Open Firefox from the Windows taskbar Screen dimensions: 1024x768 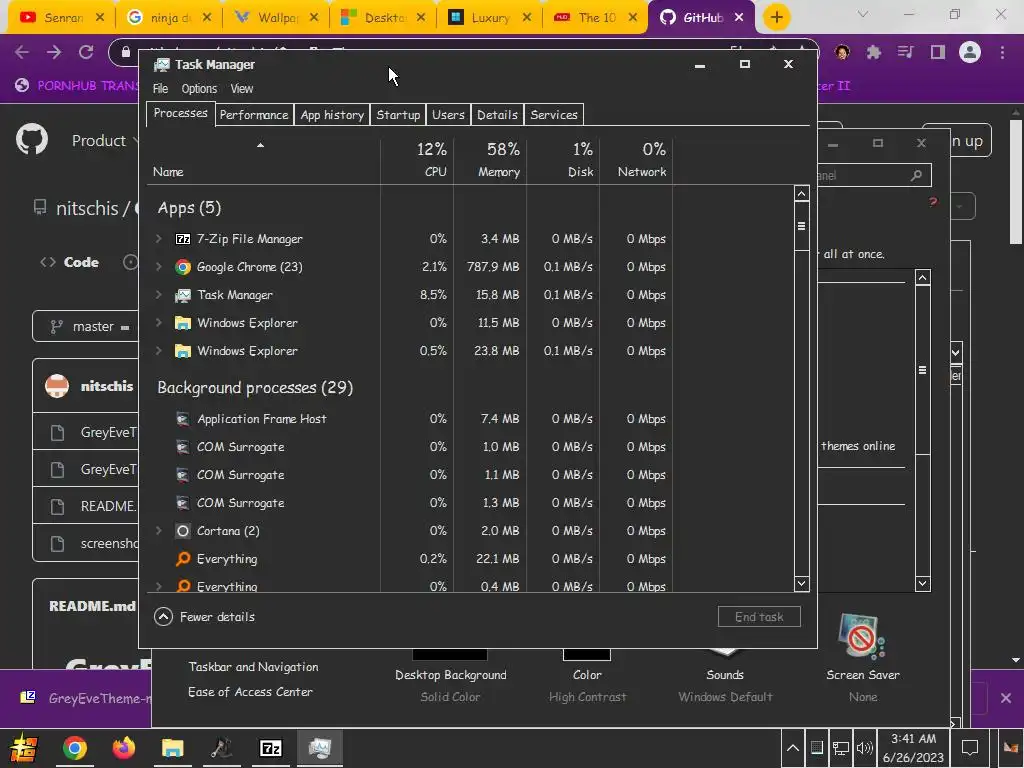click(123, 748)
